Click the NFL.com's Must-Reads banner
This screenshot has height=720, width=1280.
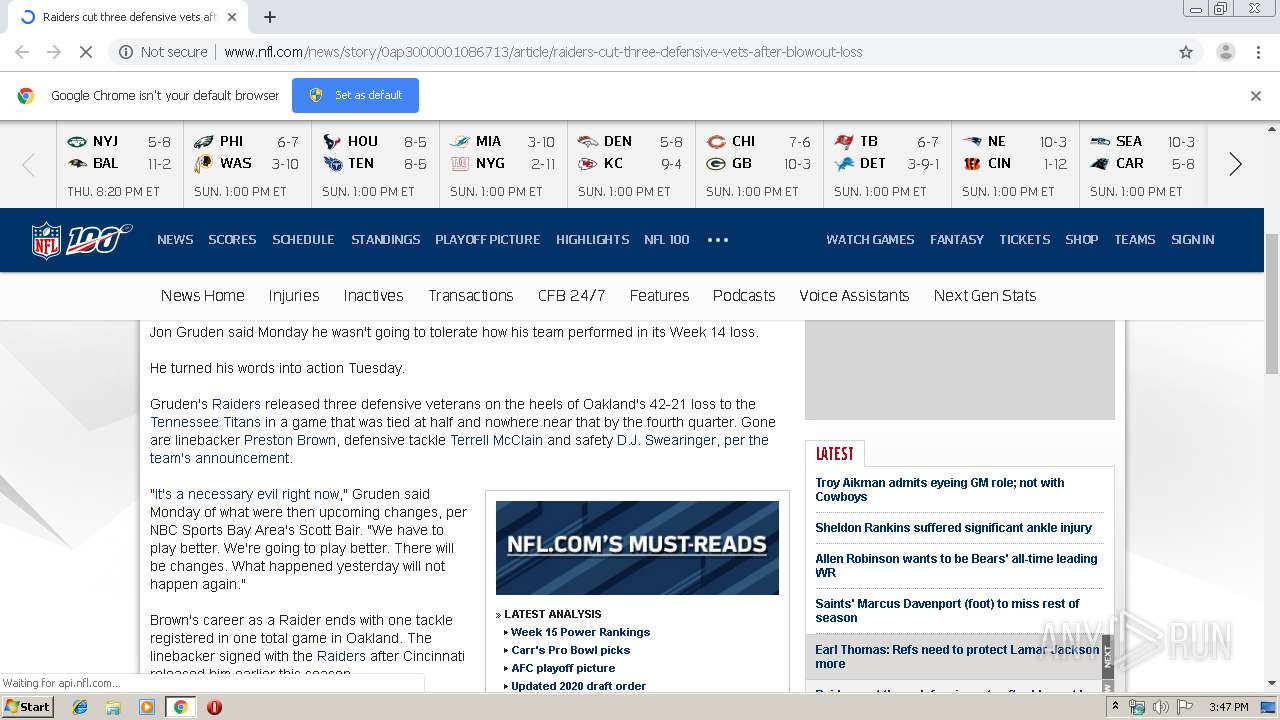coord(637,547)
